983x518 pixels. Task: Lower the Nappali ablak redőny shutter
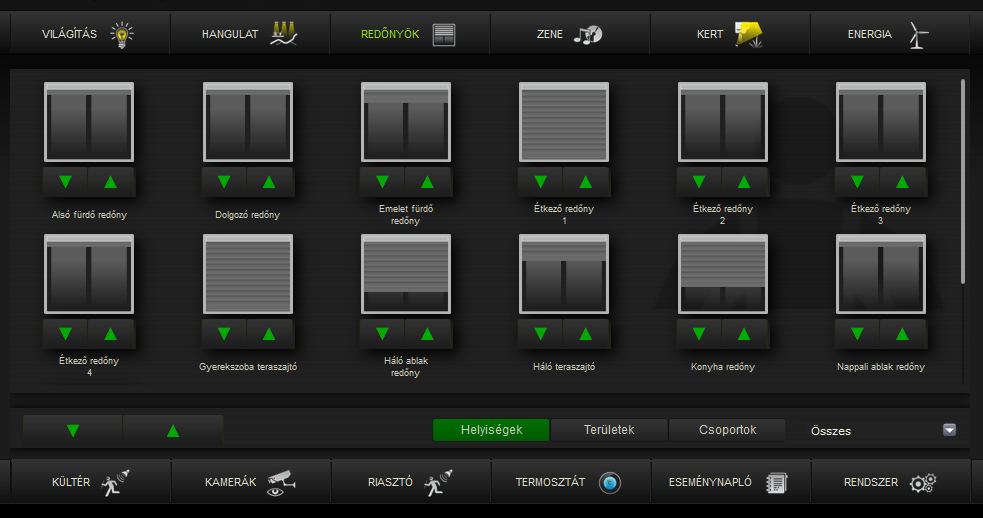(x=857, y=334)
